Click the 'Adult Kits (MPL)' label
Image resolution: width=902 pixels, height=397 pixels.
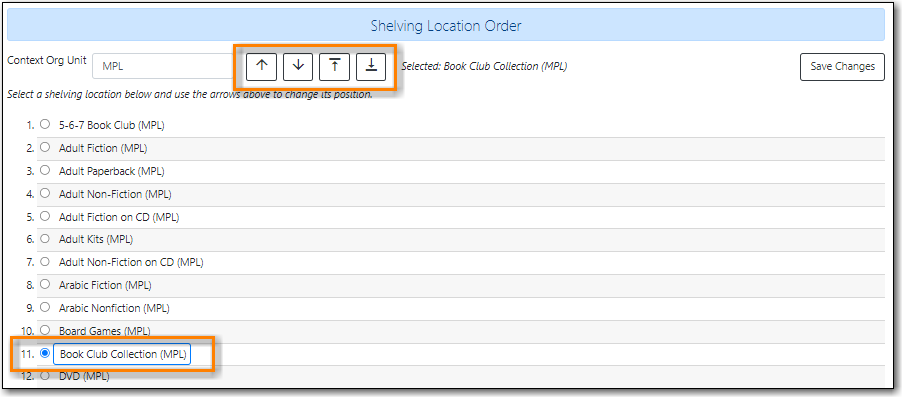coord(96,239)
